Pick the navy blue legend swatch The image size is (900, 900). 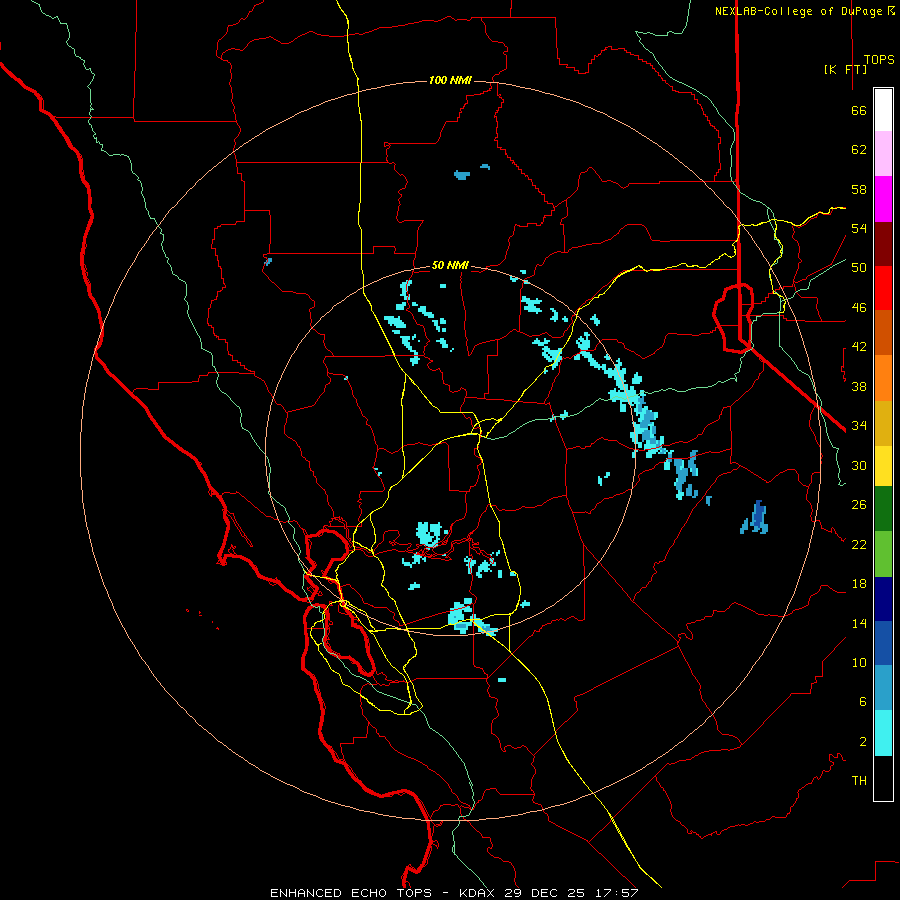point(883,599)
